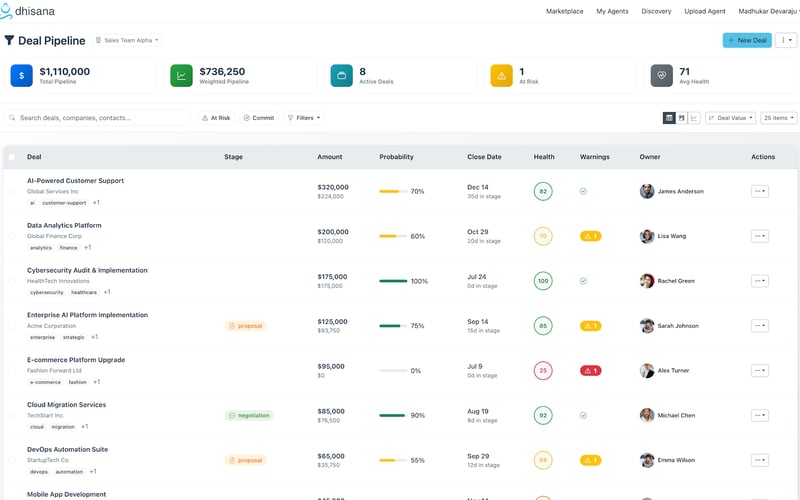Click warning badge on Data Analytics Platform
800x500 pixels.
(590, 236)
